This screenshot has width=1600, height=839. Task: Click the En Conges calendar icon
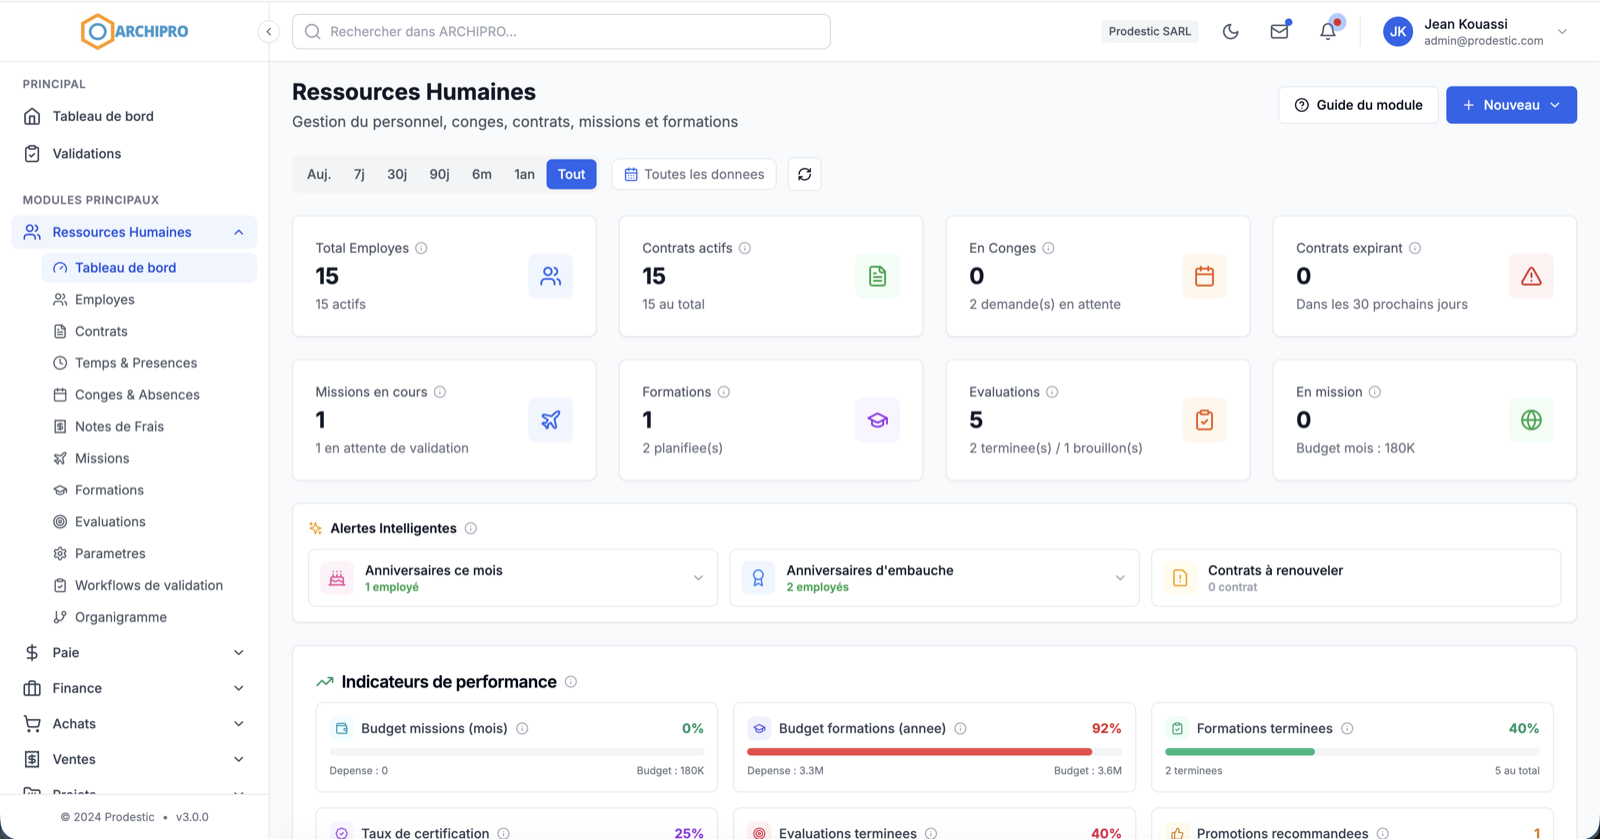(1204, 276)
